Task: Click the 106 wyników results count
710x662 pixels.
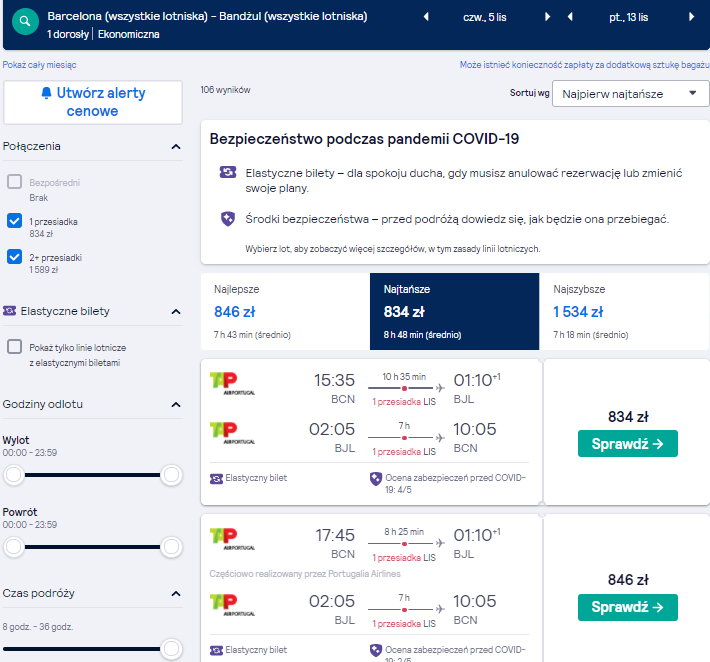Action: point(225,90)
